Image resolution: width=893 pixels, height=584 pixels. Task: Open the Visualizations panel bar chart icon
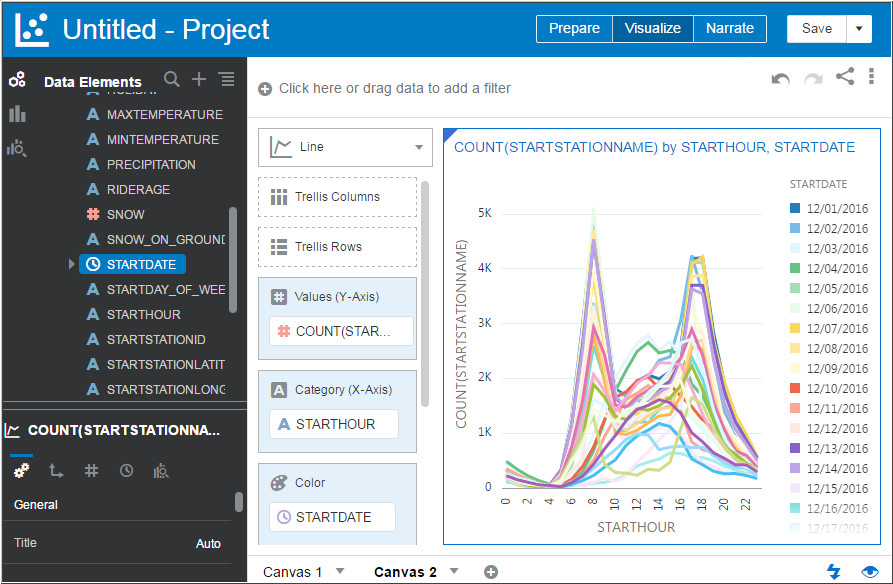pyautogui.click(x=17, y=114)
